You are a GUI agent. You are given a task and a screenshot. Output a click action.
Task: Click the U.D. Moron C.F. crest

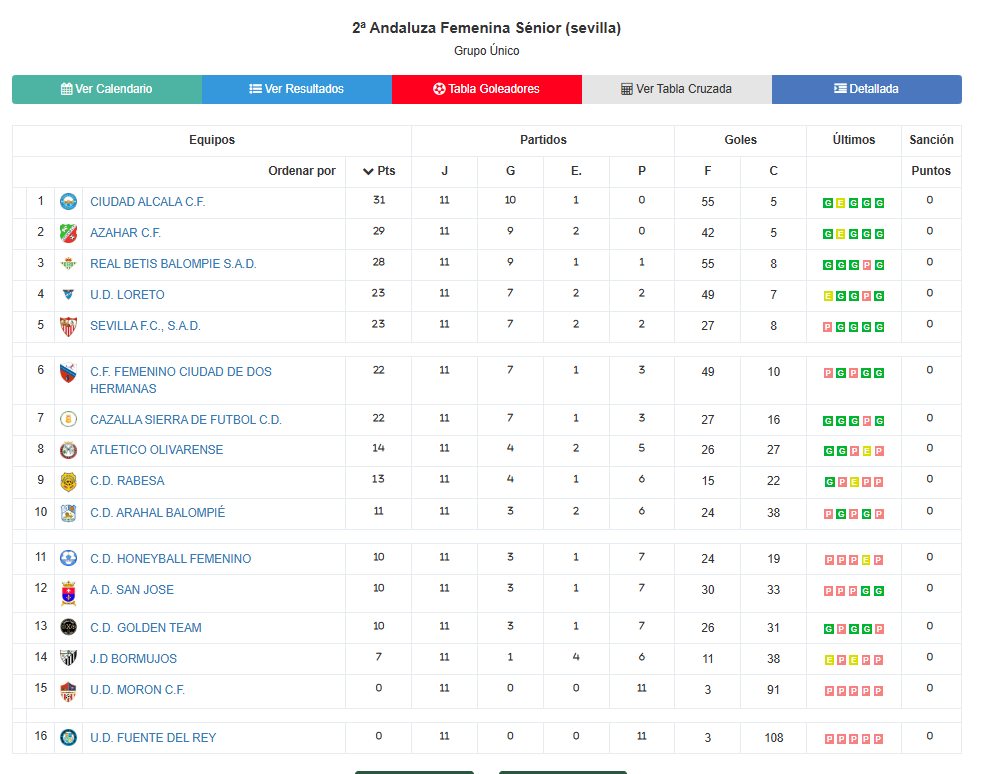pyautogui.click(x=68, y=691)
